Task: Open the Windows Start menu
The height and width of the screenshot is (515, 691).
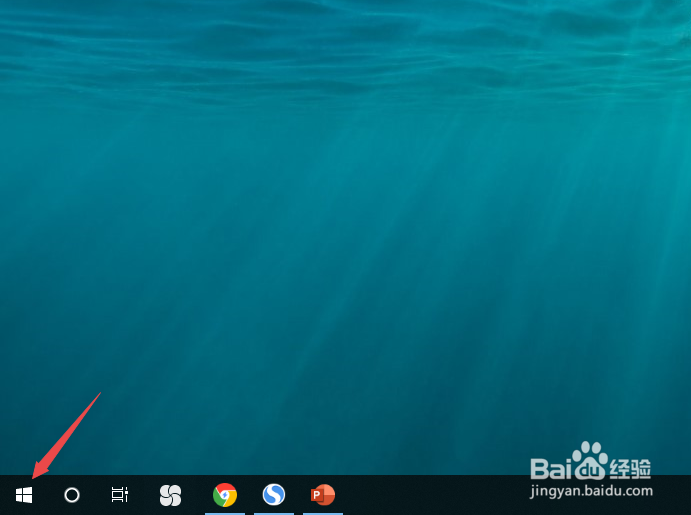Action: [24, 495]
